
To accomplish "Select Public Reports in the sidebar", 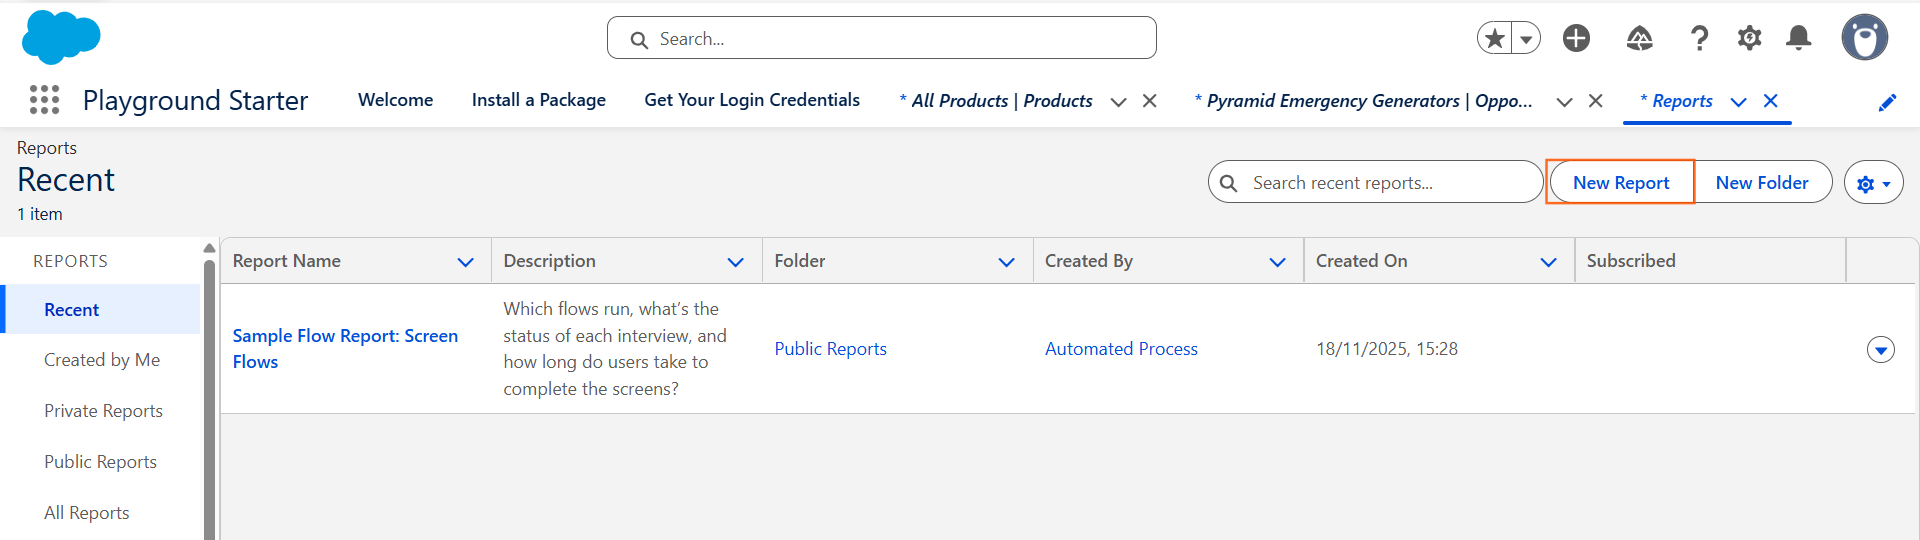I will (100, 462).
